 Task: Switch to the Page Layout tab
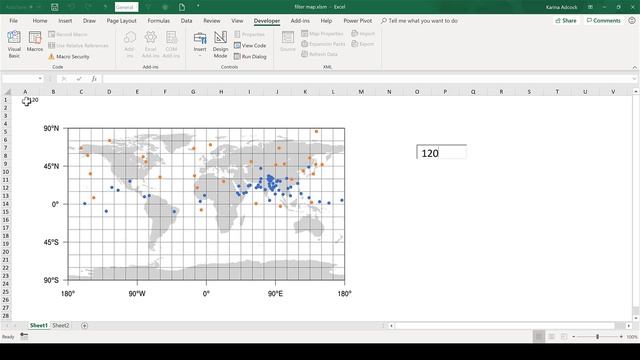(121, 21)
